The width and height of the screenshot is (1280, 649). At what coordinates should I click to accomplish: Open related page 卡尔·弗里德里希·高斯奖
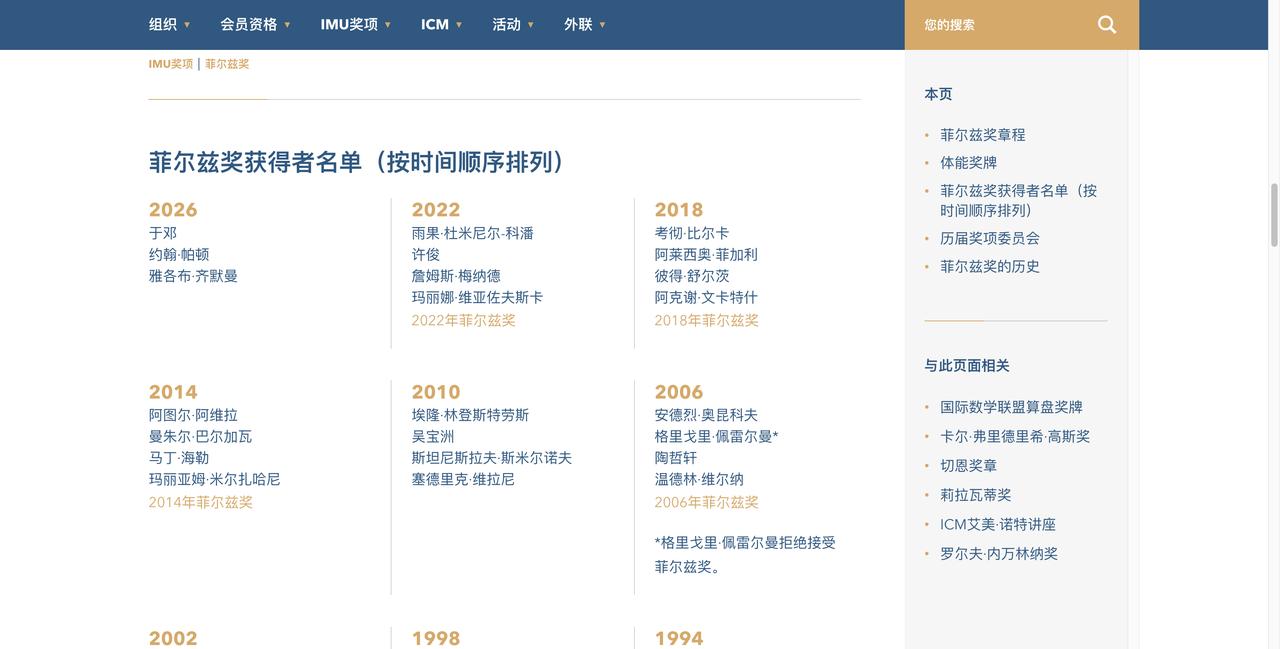[1015, 437]
